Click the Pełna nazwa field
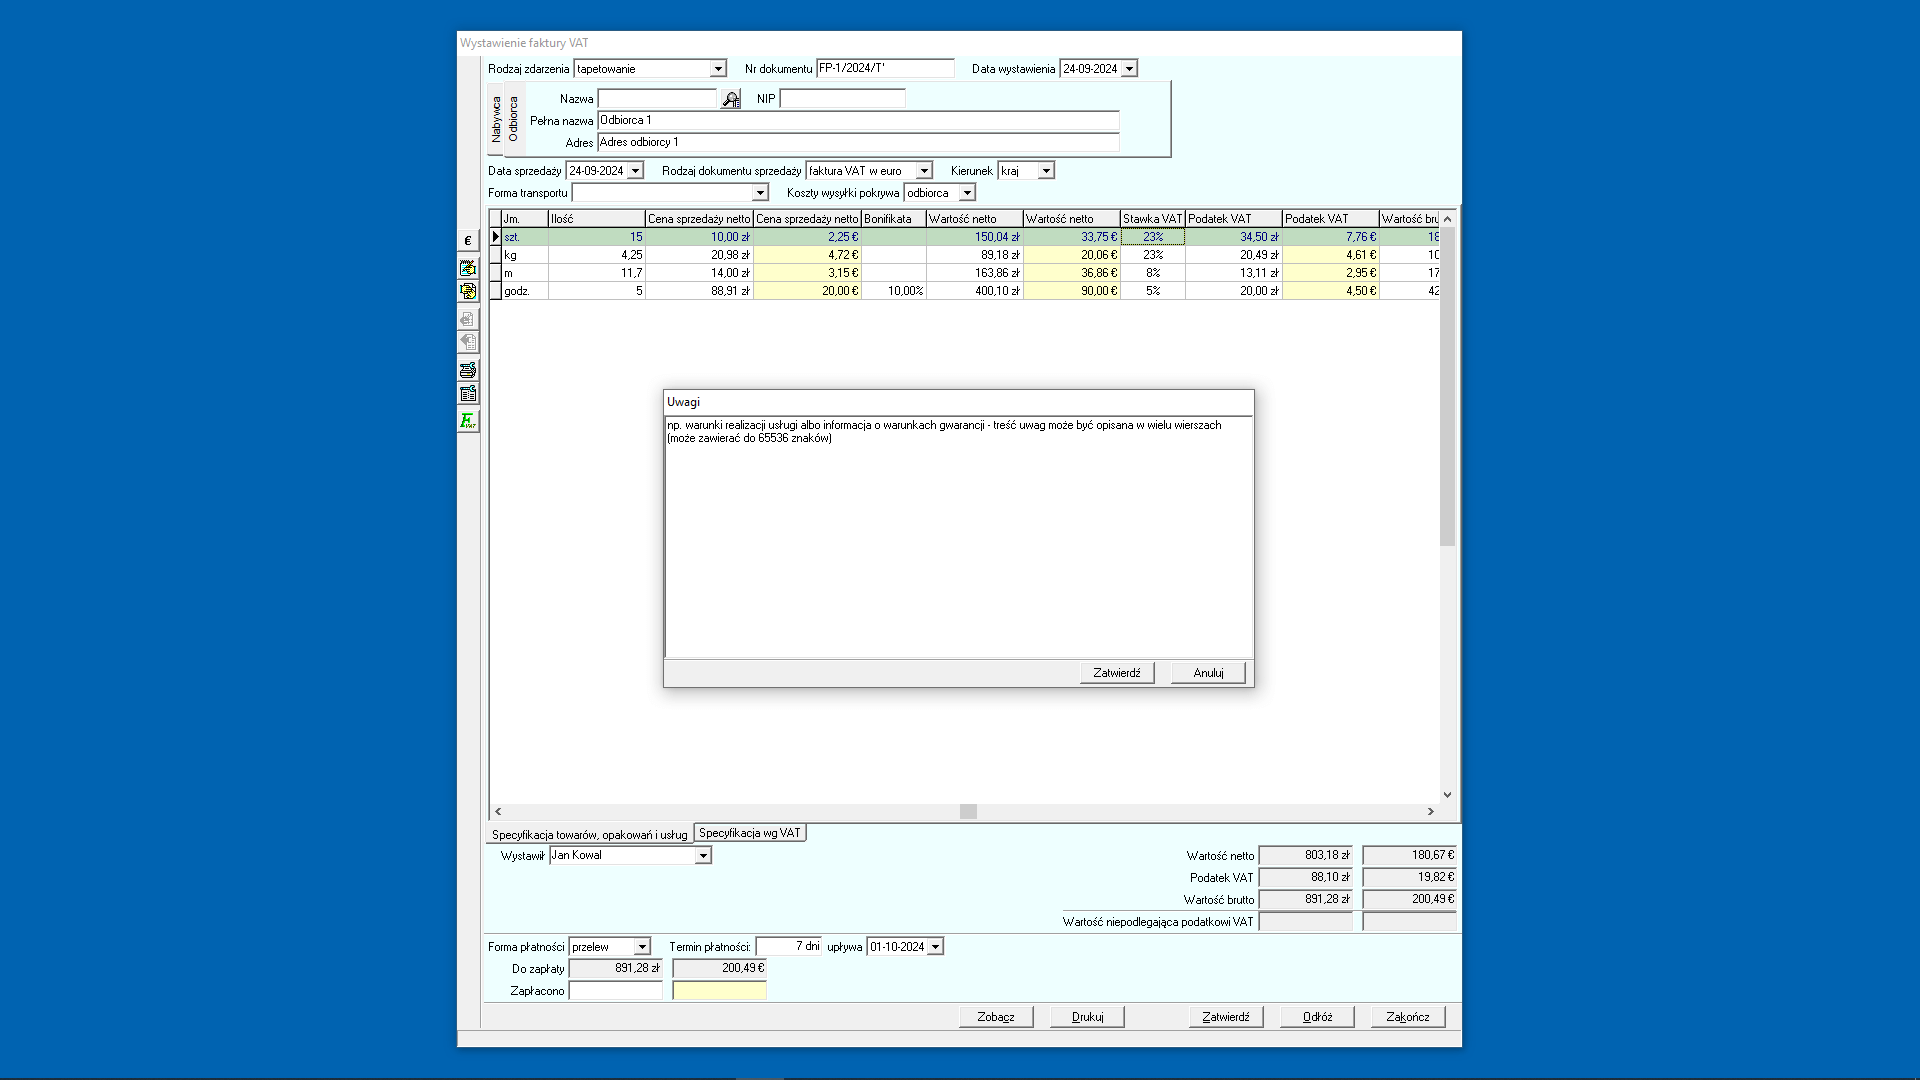 [x=858, y=121]
